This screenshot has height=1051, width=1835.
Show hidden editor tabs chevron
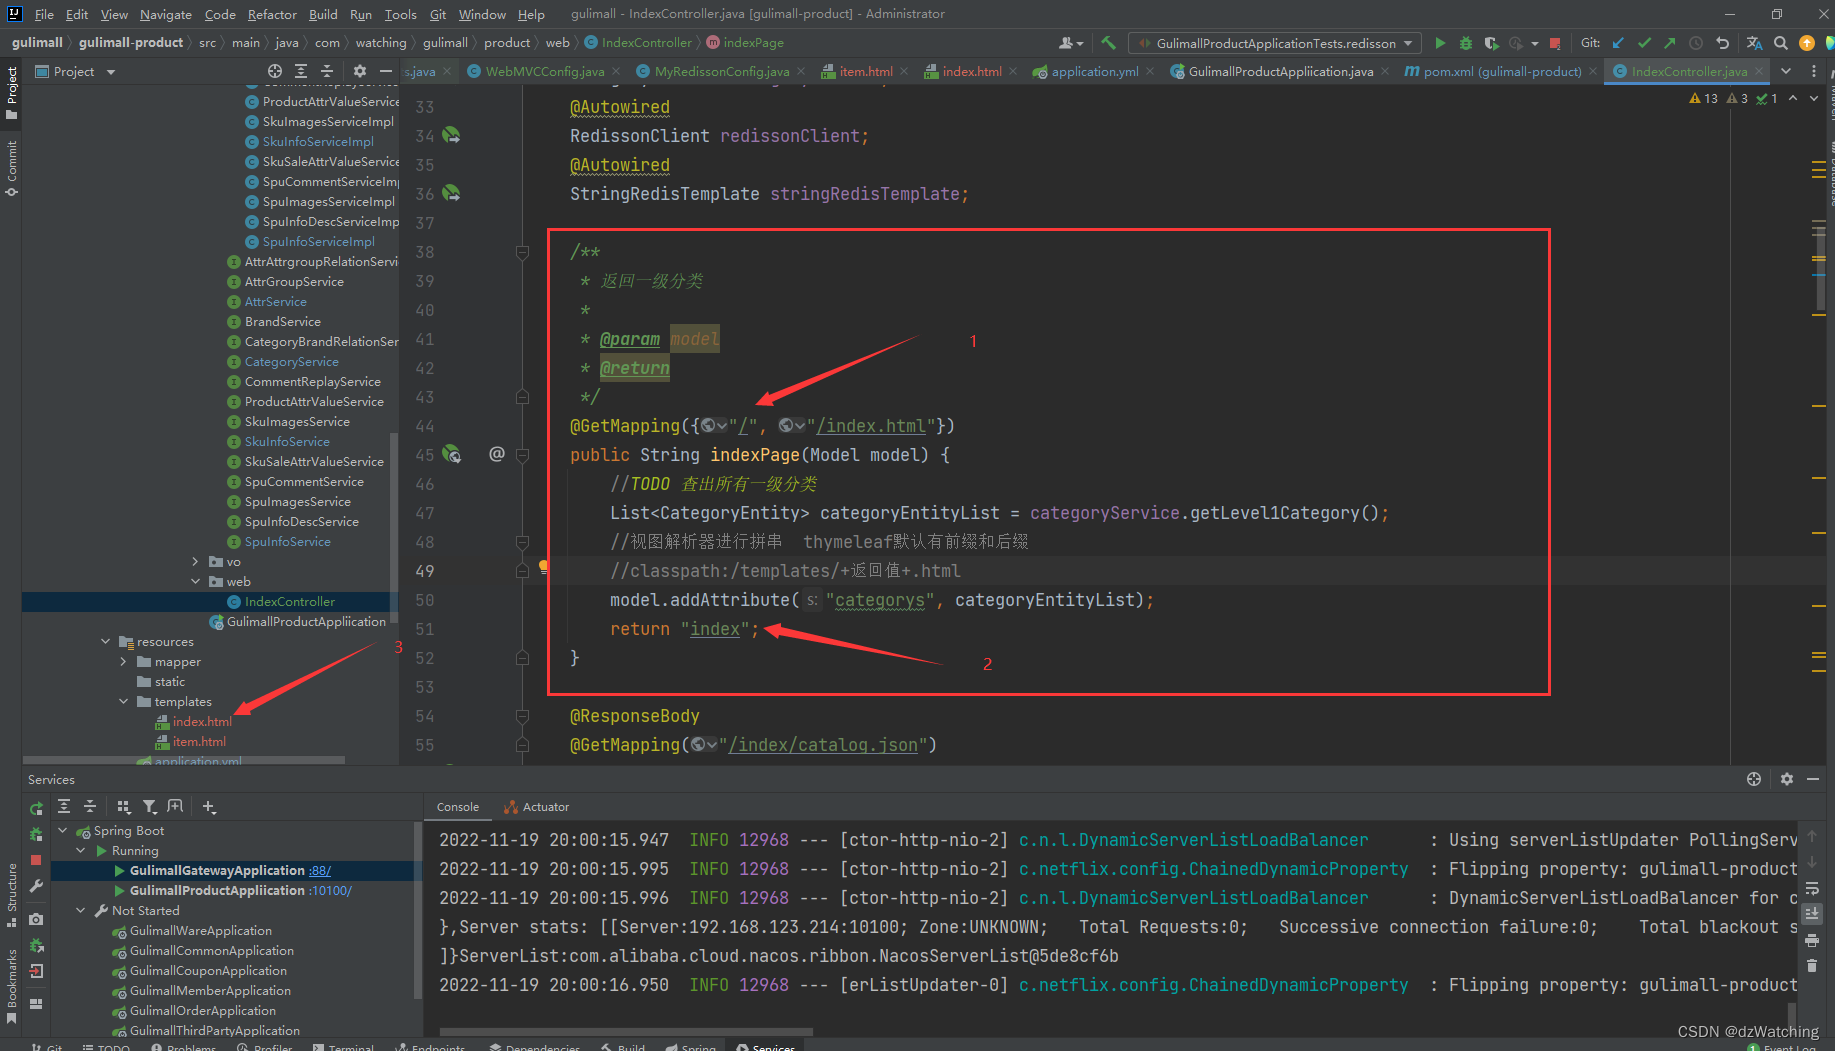coord(1786,71)
